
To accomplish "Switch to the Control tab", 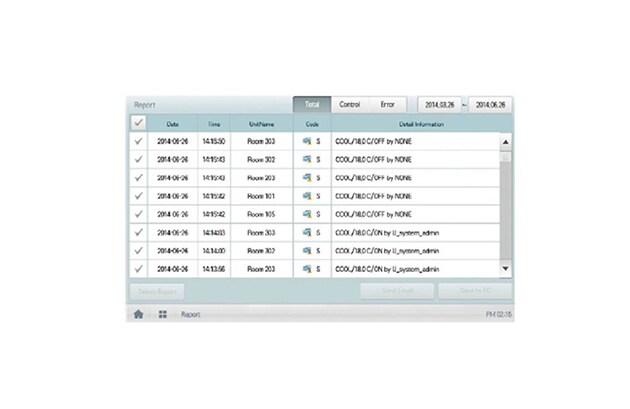I will [x=350, y=104].
